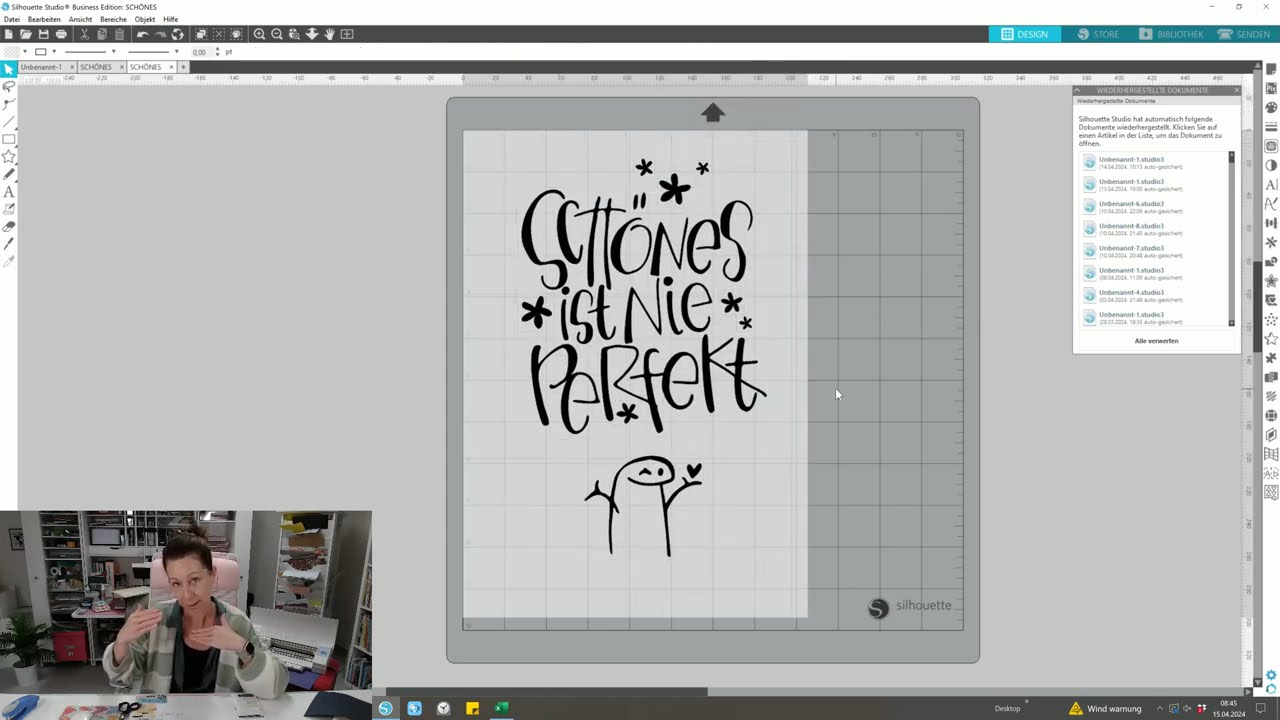Click the horizontal canvas scrollbar at the bottom
Screen dimensions: 1280x720
[547, 691]
